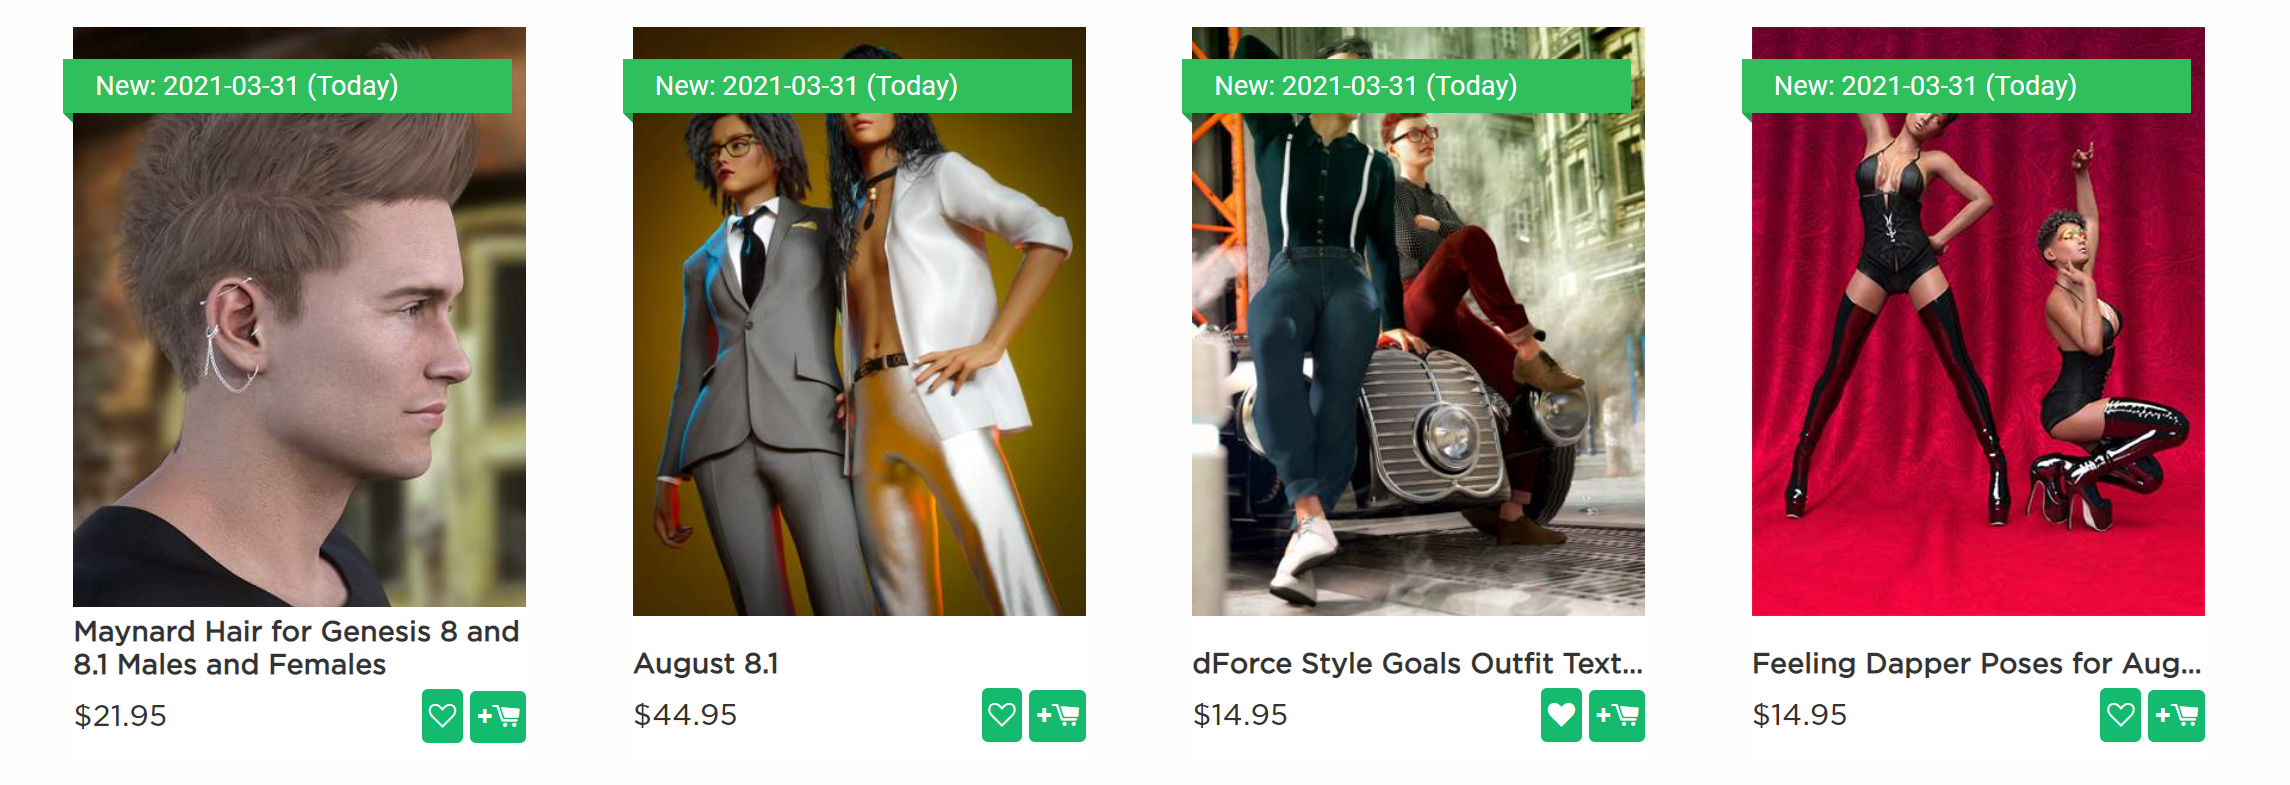The height and width of the screenshot is (785, 2290).
Task: Add Maynard Hair to cart
Action: 498,716
